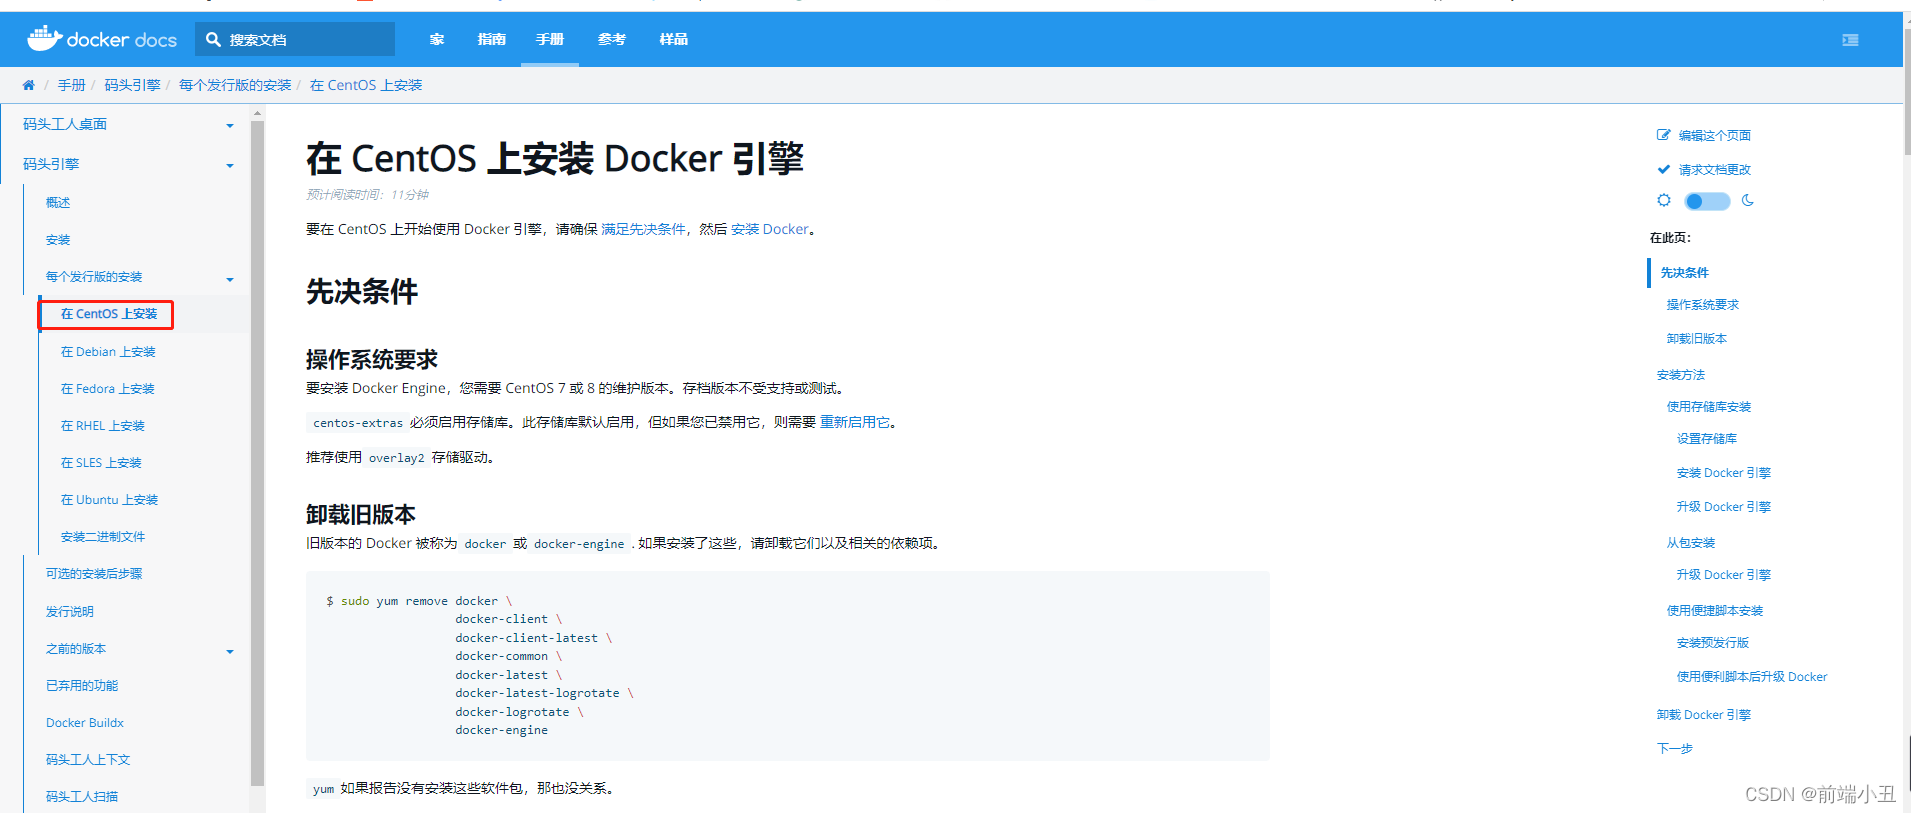Toggle the right sidebar menu icon
The width and height of the screenshot is (1911, 813).
point(1850,40)
